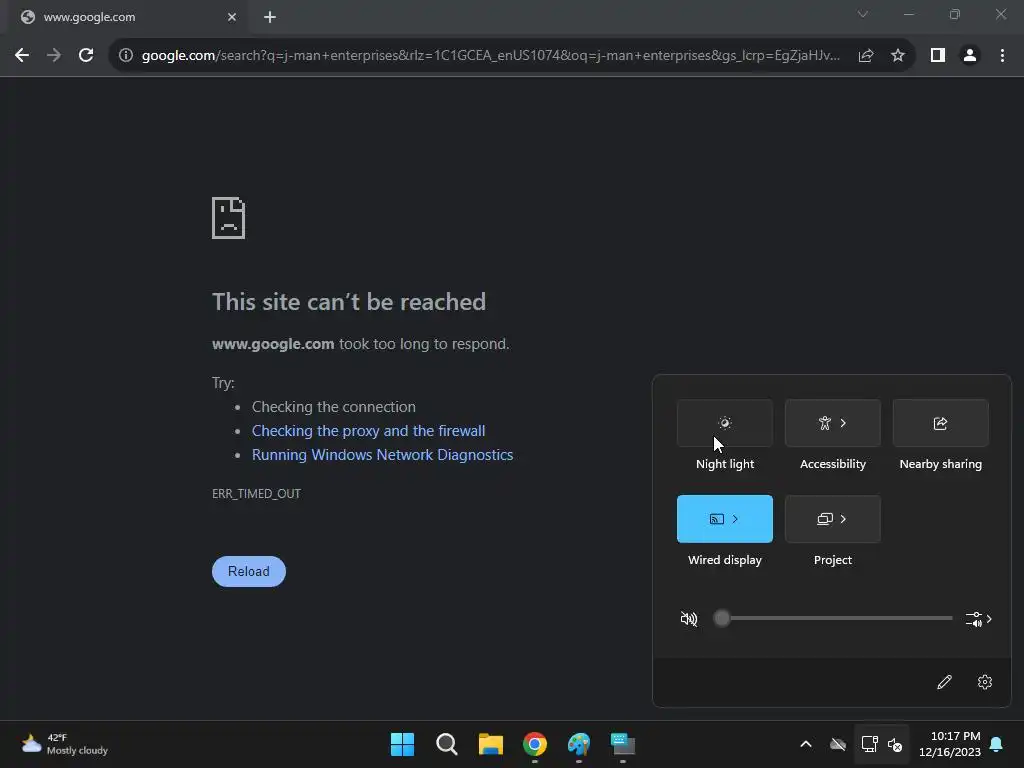This screenshot has height=768, width=1024.
Task: Click the "This site can't be reached" heading
Action: 349,302
